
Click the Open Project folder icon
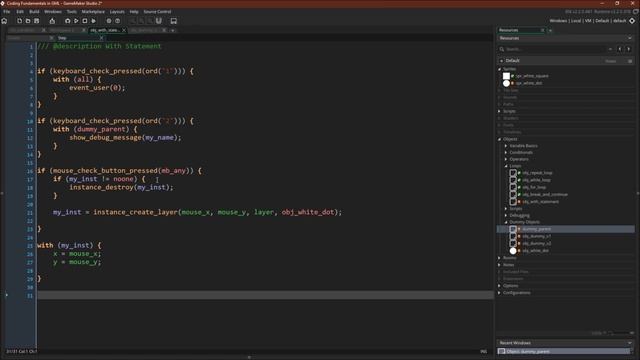pyautogui.click(x=28, y=21)
